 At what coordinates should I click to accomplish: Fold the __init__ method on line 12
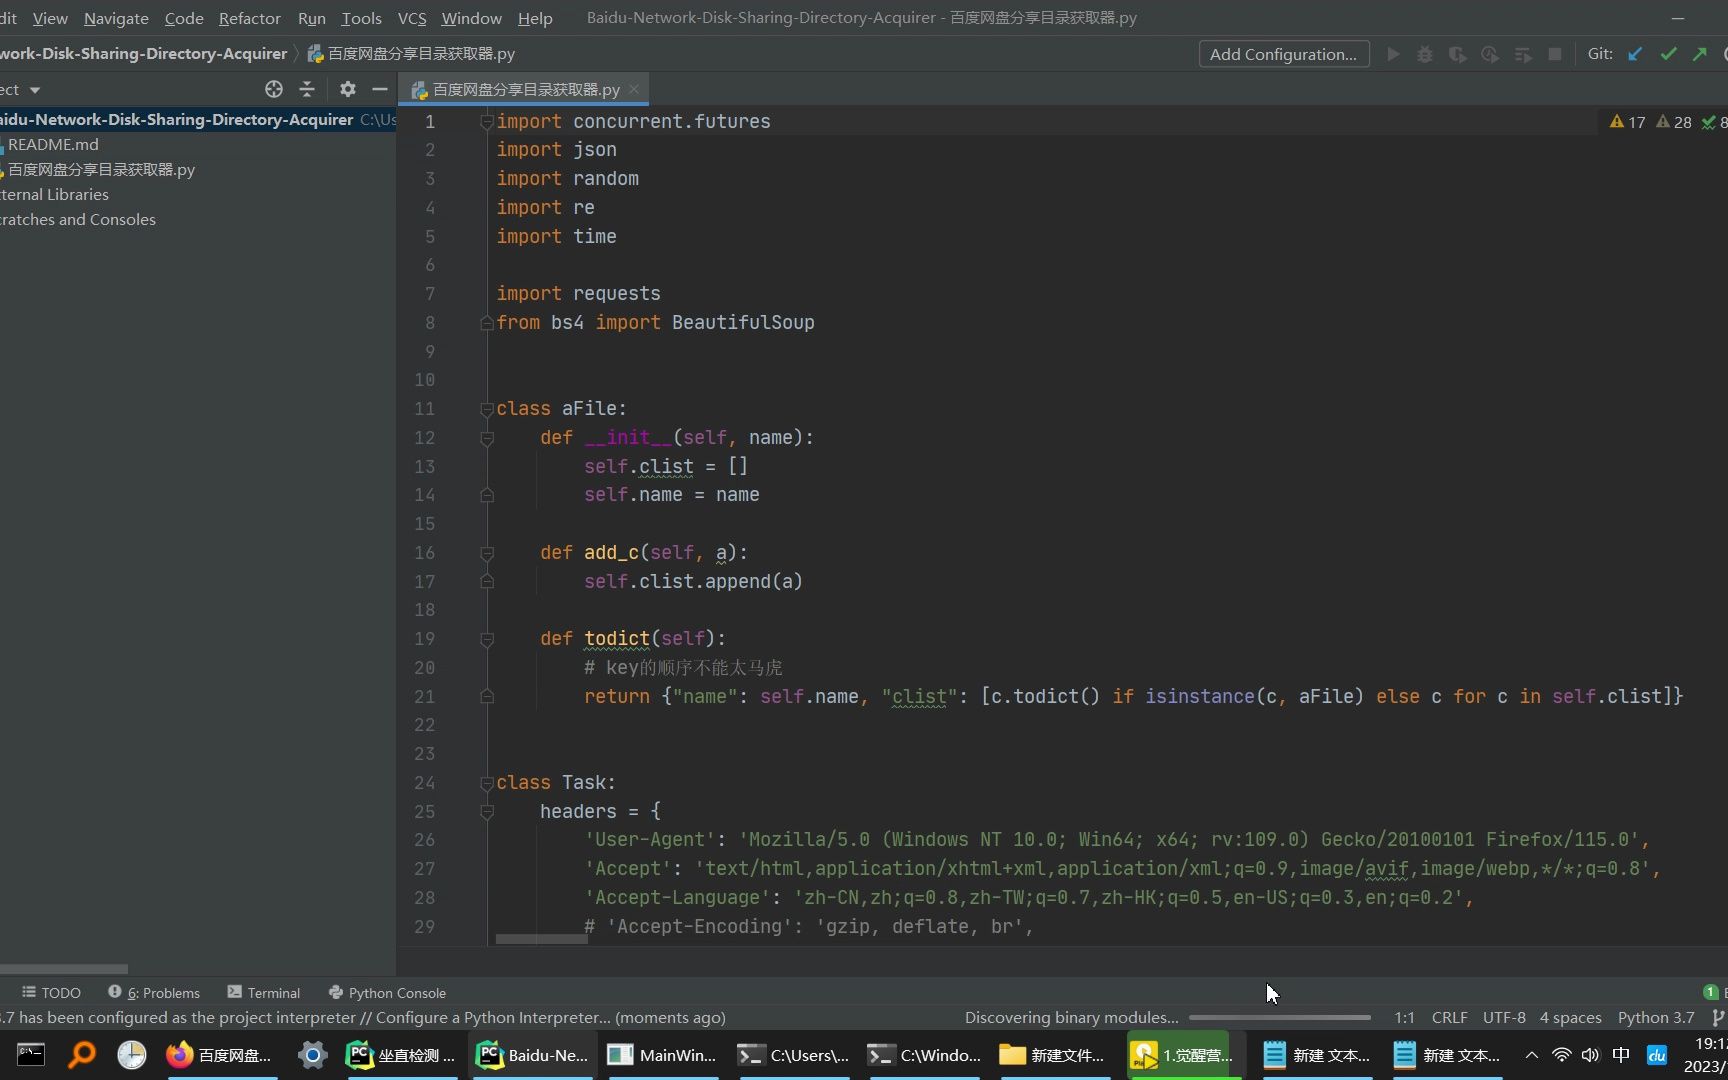487,438
